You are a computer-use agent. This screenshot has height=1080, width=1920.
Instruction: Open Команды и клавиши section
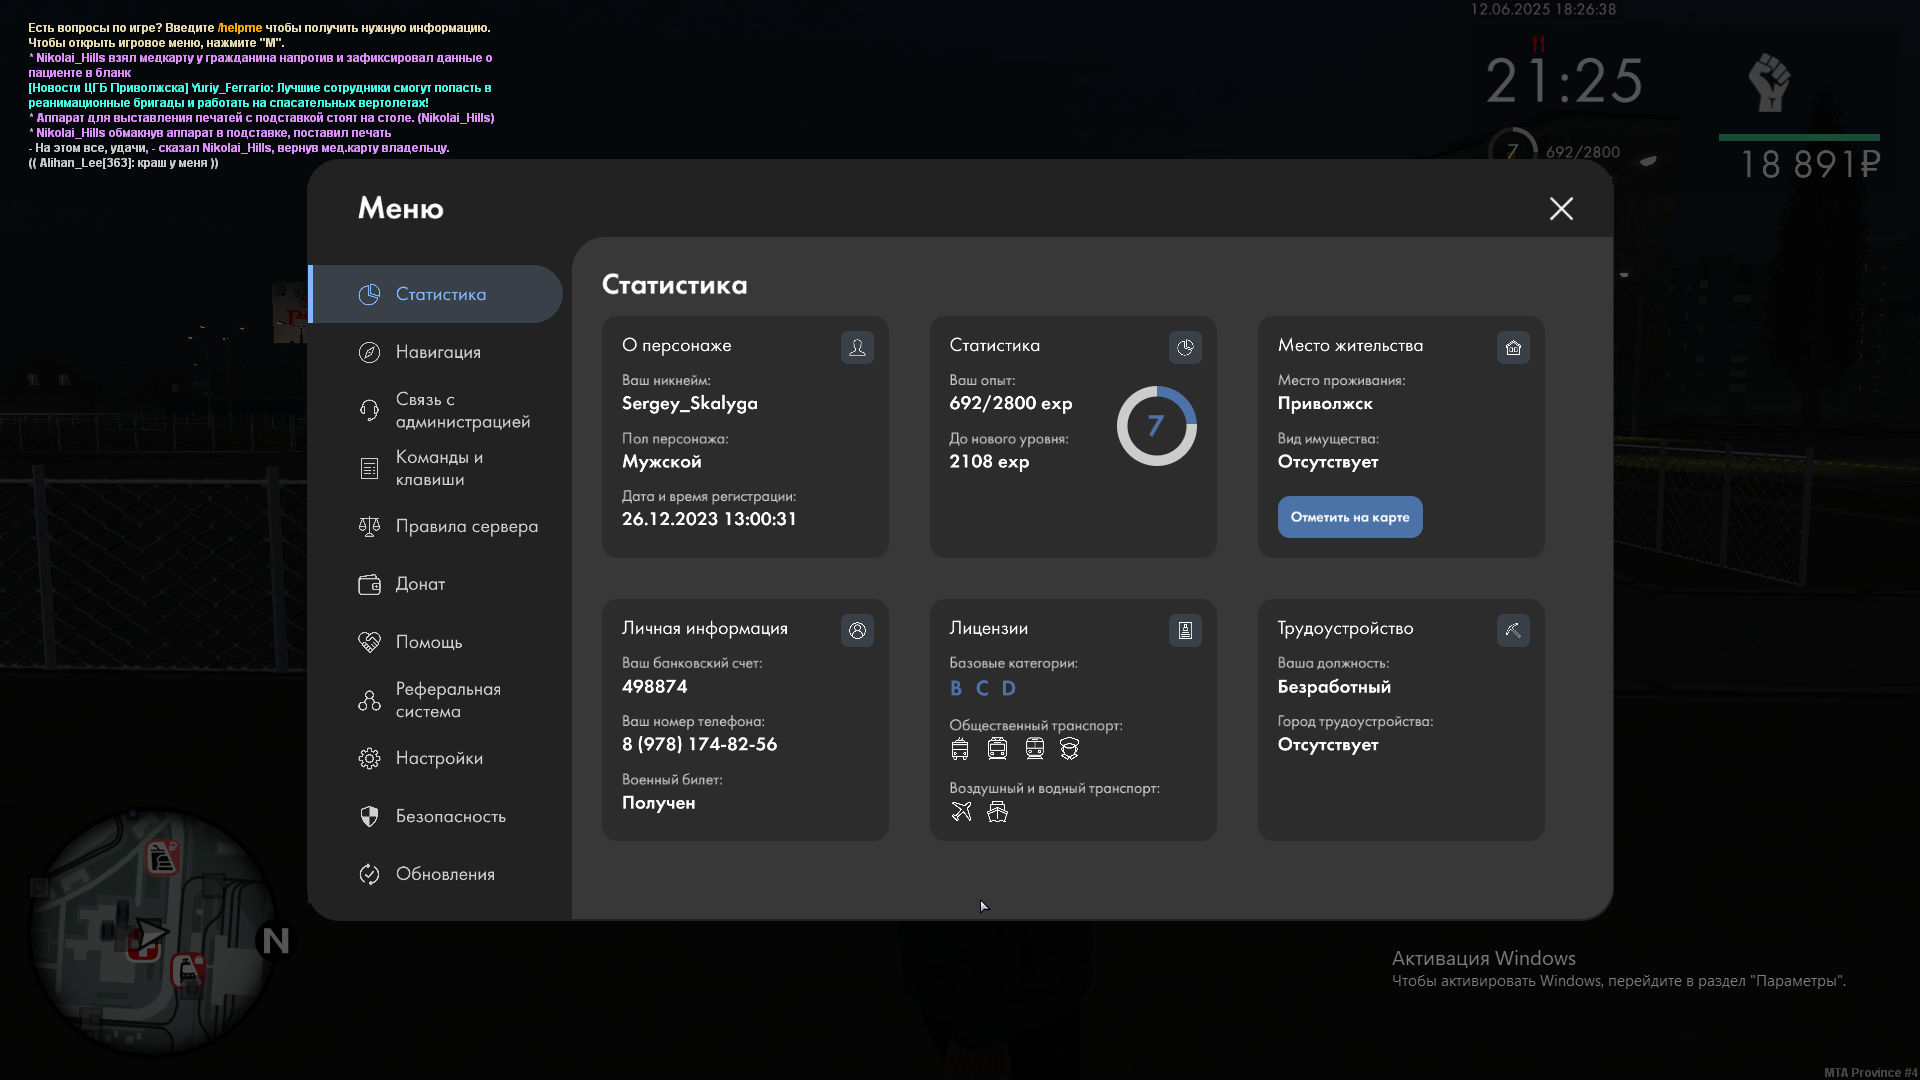436,468
